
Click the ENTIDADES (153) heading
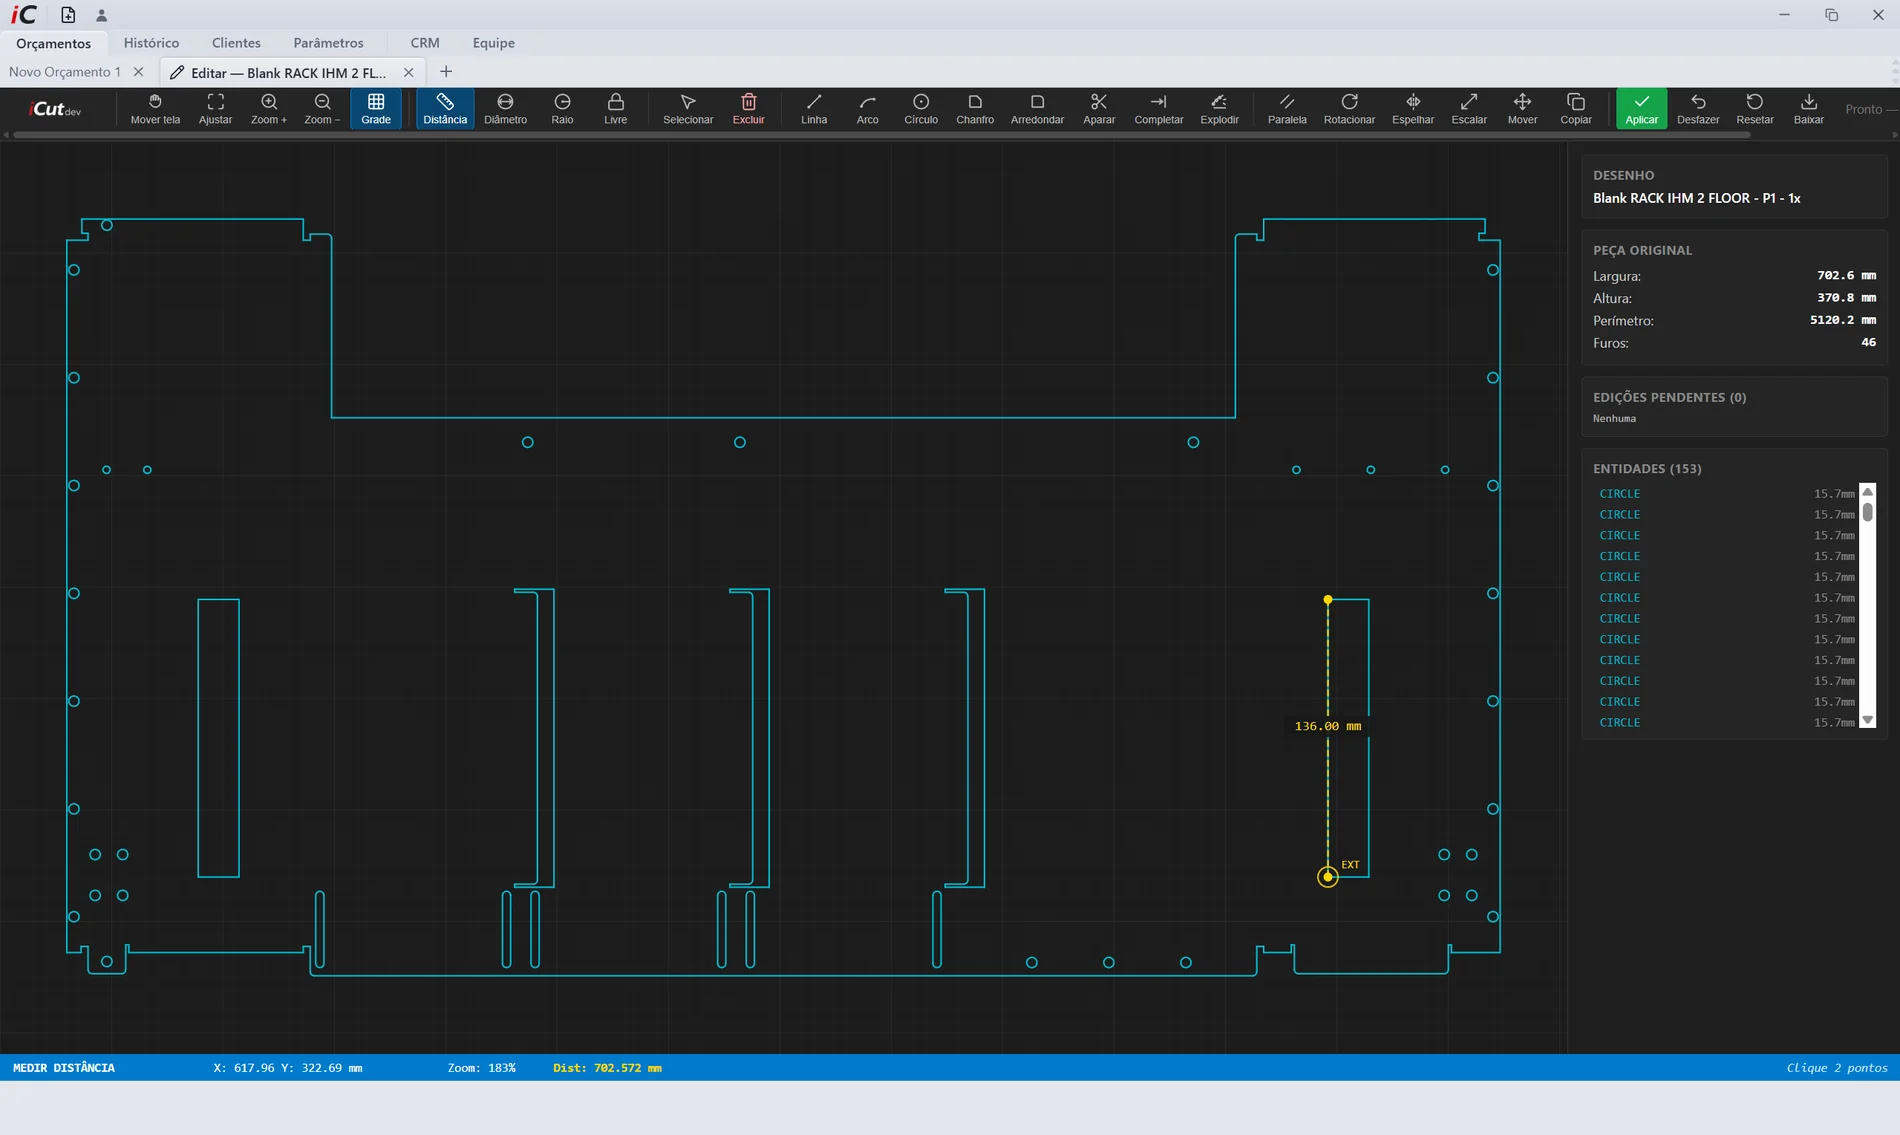tap(1646, 468)
